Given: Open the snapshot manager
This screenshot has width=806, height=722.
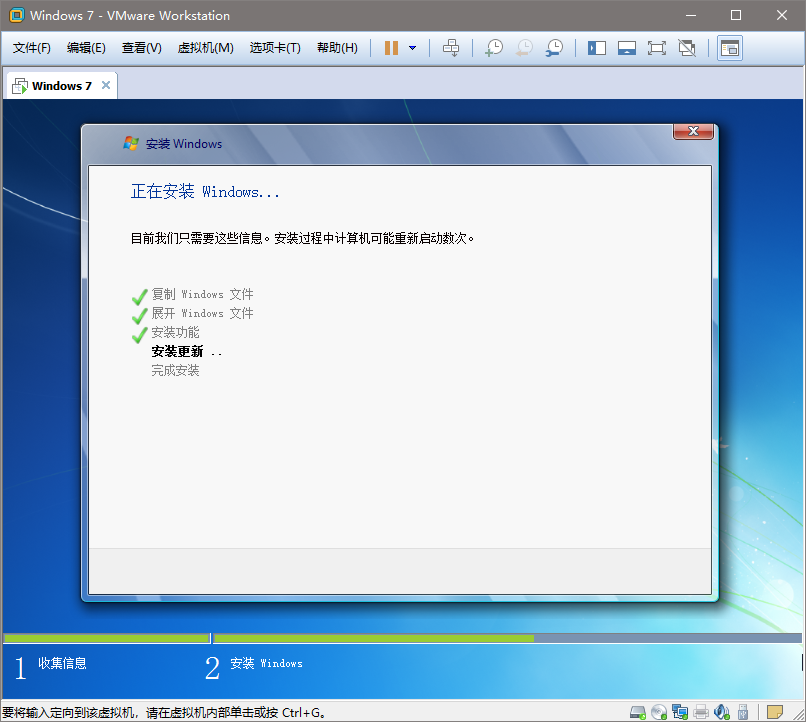Looking at the screenshot, I should tap(554, 48).
